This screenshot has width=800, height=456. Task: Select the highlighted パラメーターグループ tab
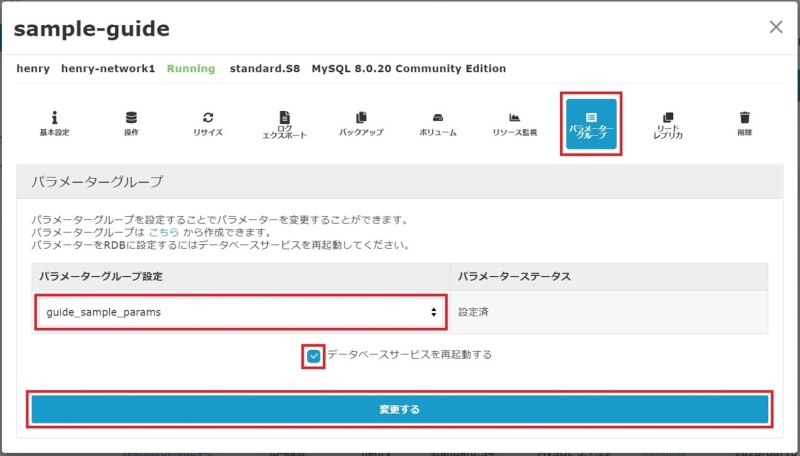click(x=591, y=125)
